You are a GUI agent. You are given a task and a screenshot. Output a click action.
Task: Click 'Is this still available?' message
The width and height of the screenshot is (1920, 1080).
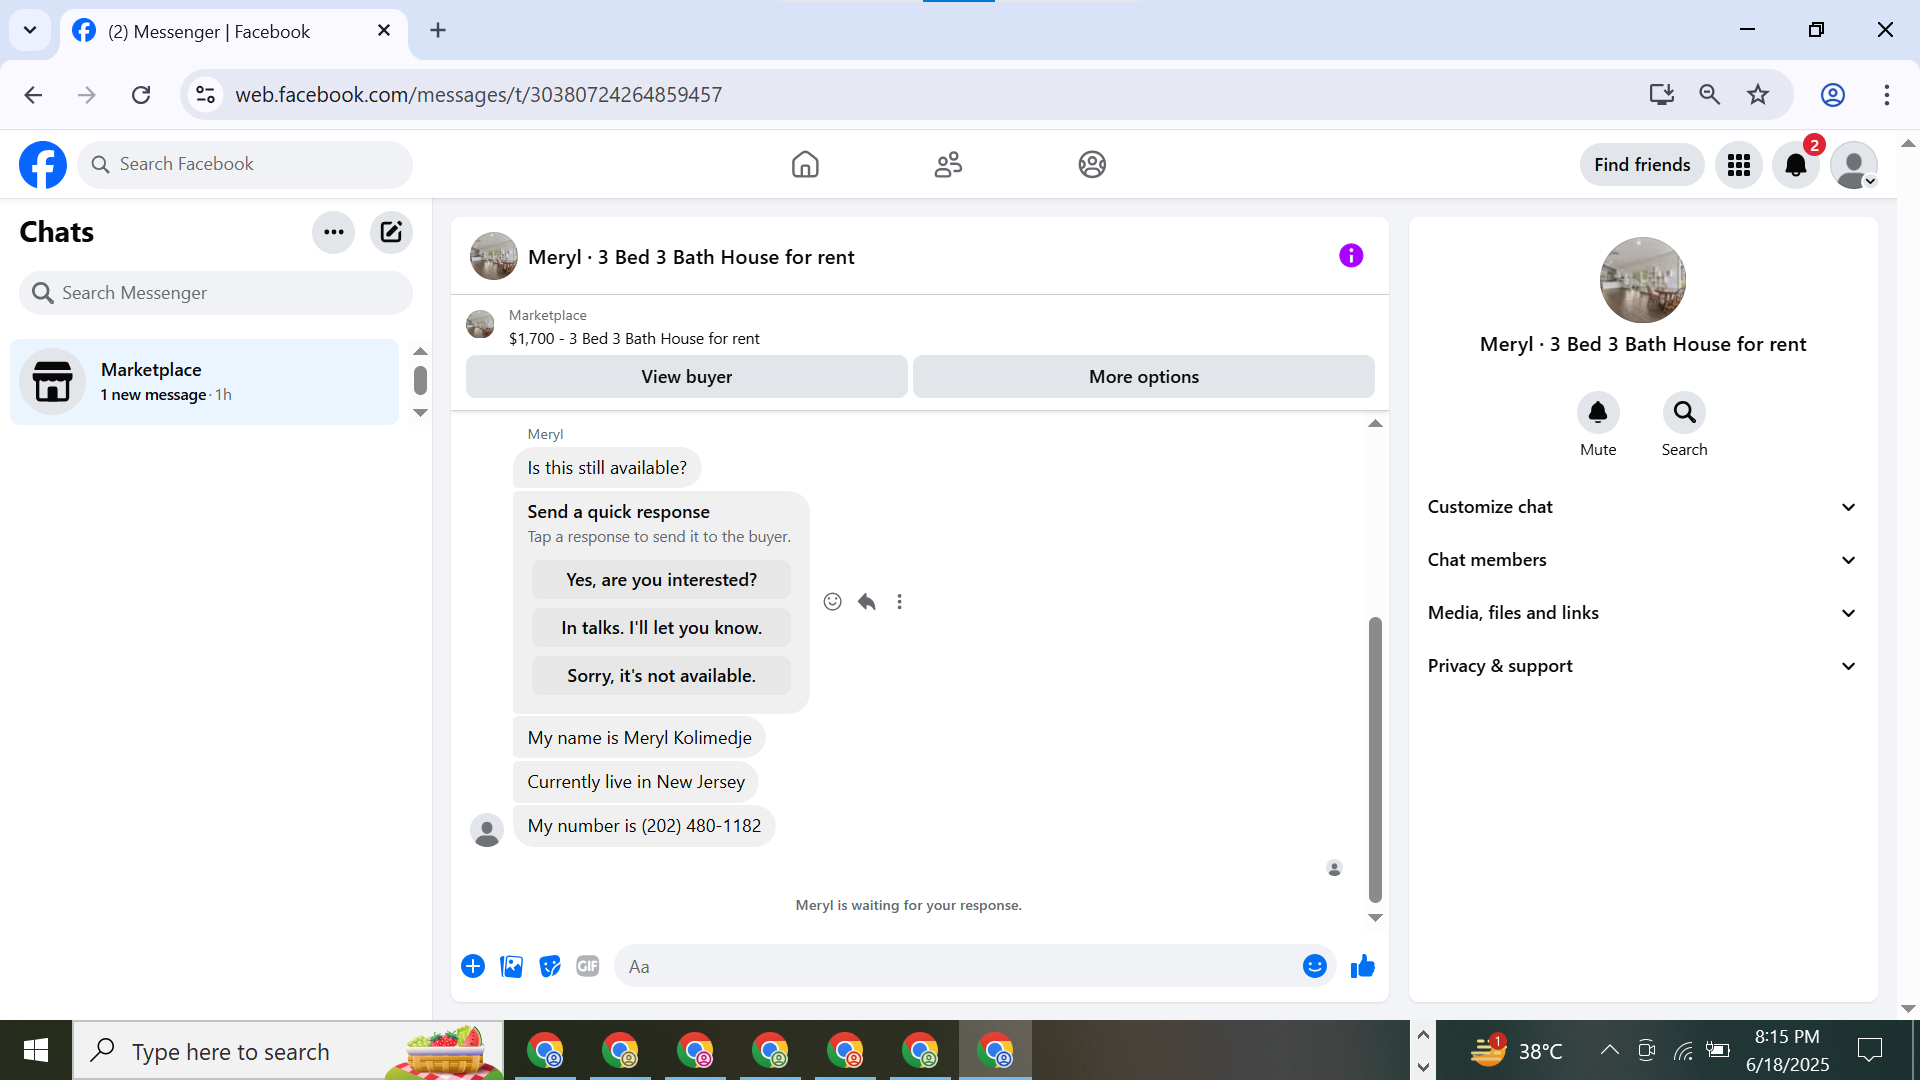pyautogui.click(x=607, y=468)
